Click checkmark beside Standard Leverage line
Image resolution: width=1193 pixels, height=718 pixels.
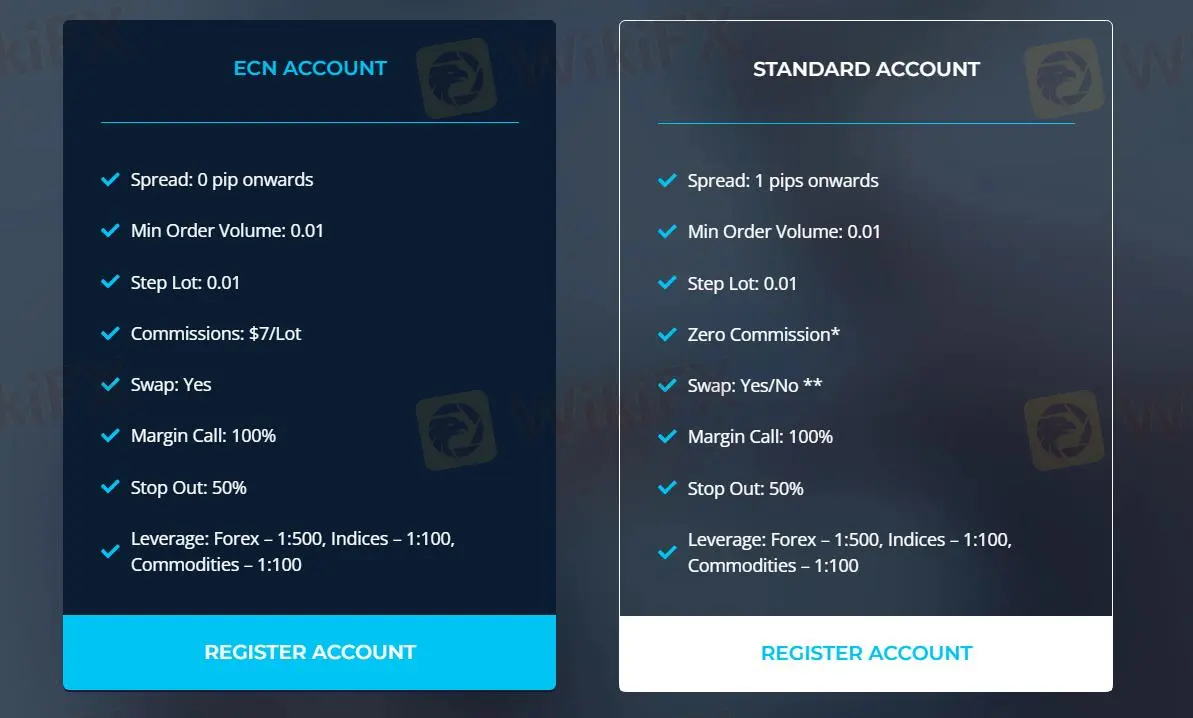coord(667,552)
